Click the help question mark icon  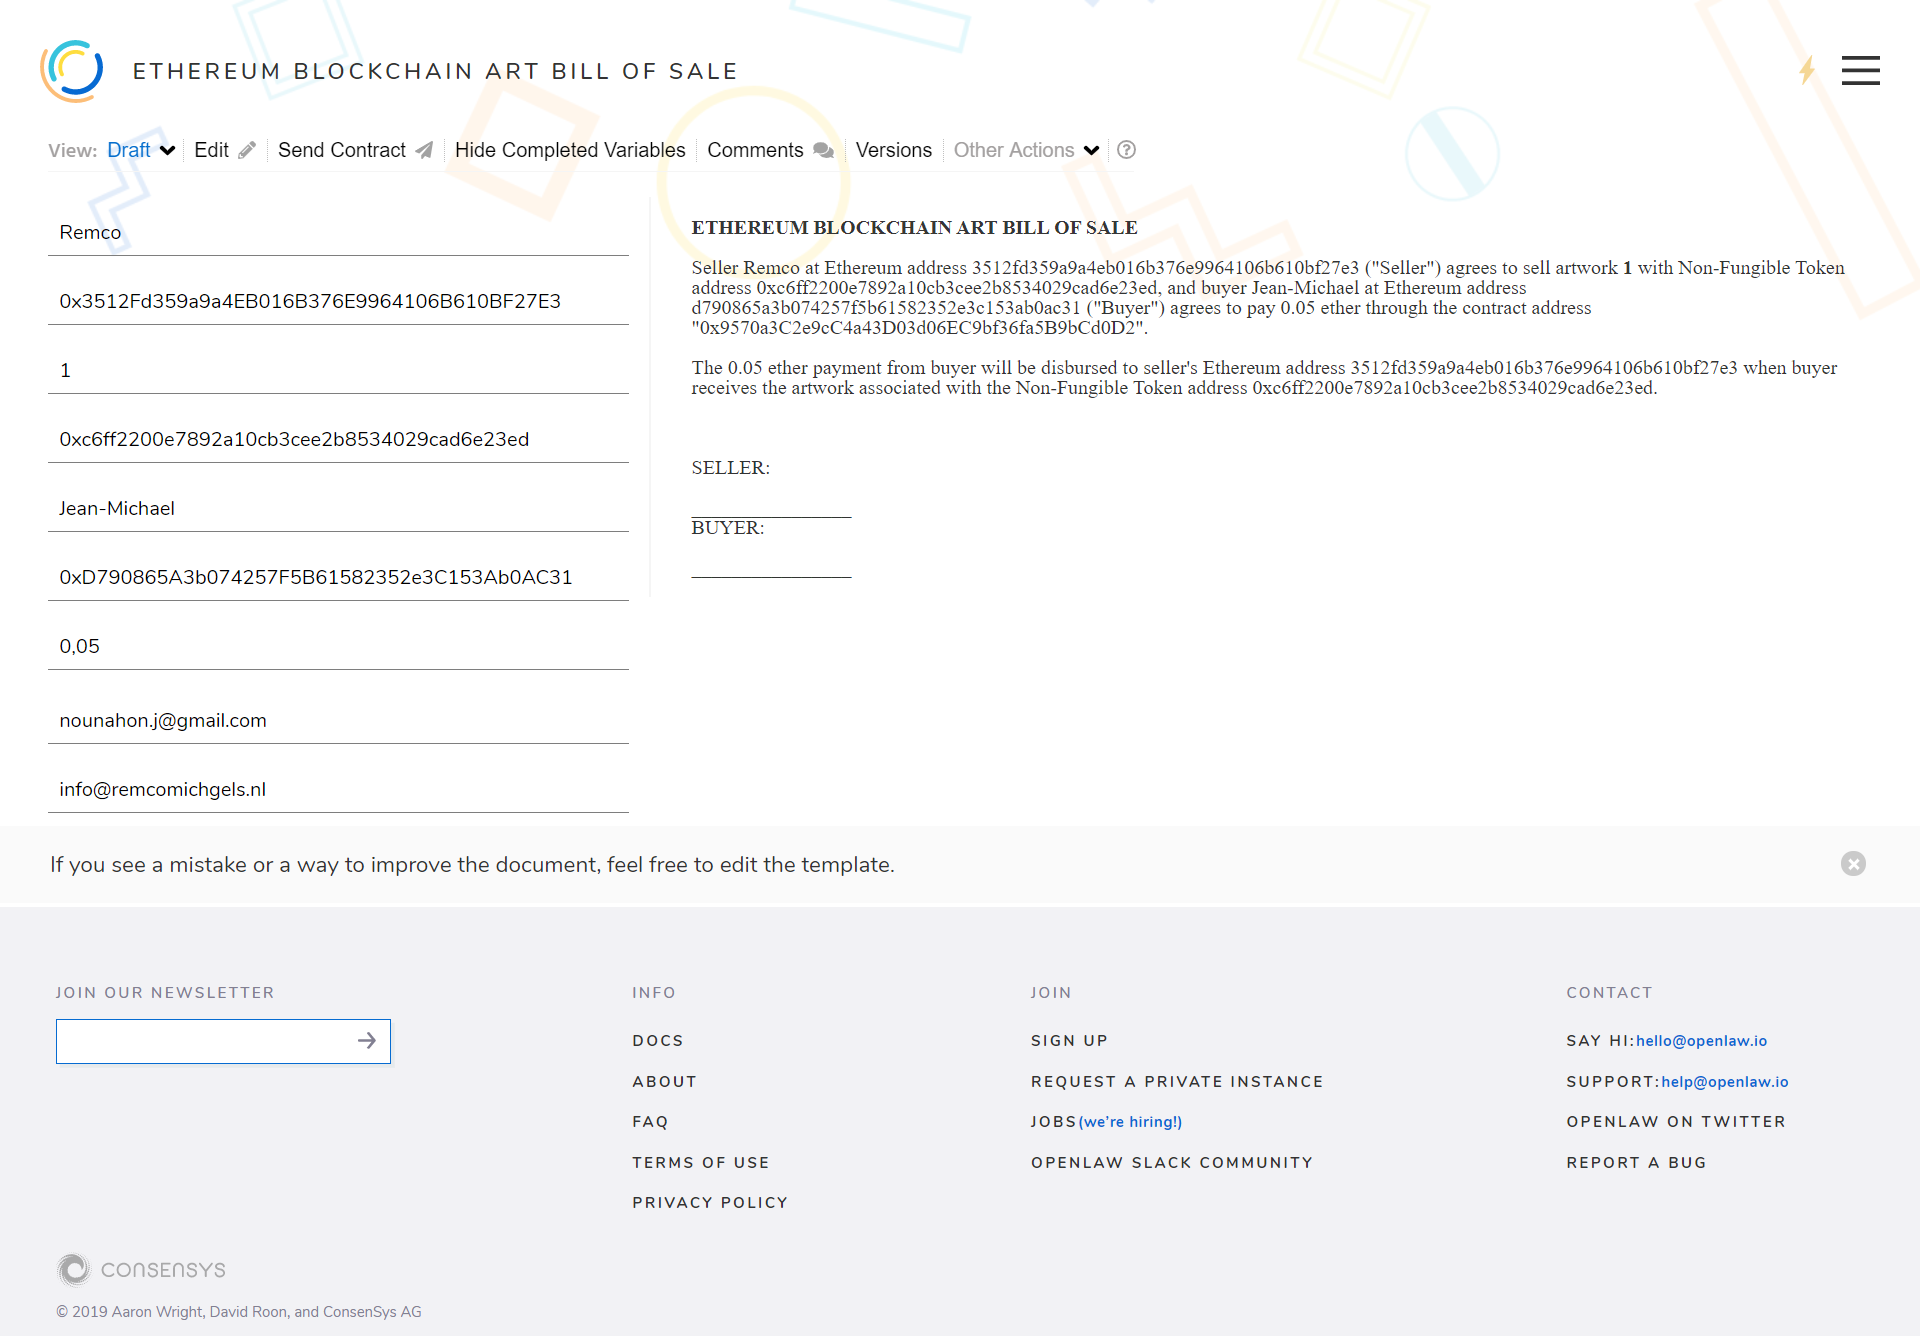click(x=1126, y=150)
